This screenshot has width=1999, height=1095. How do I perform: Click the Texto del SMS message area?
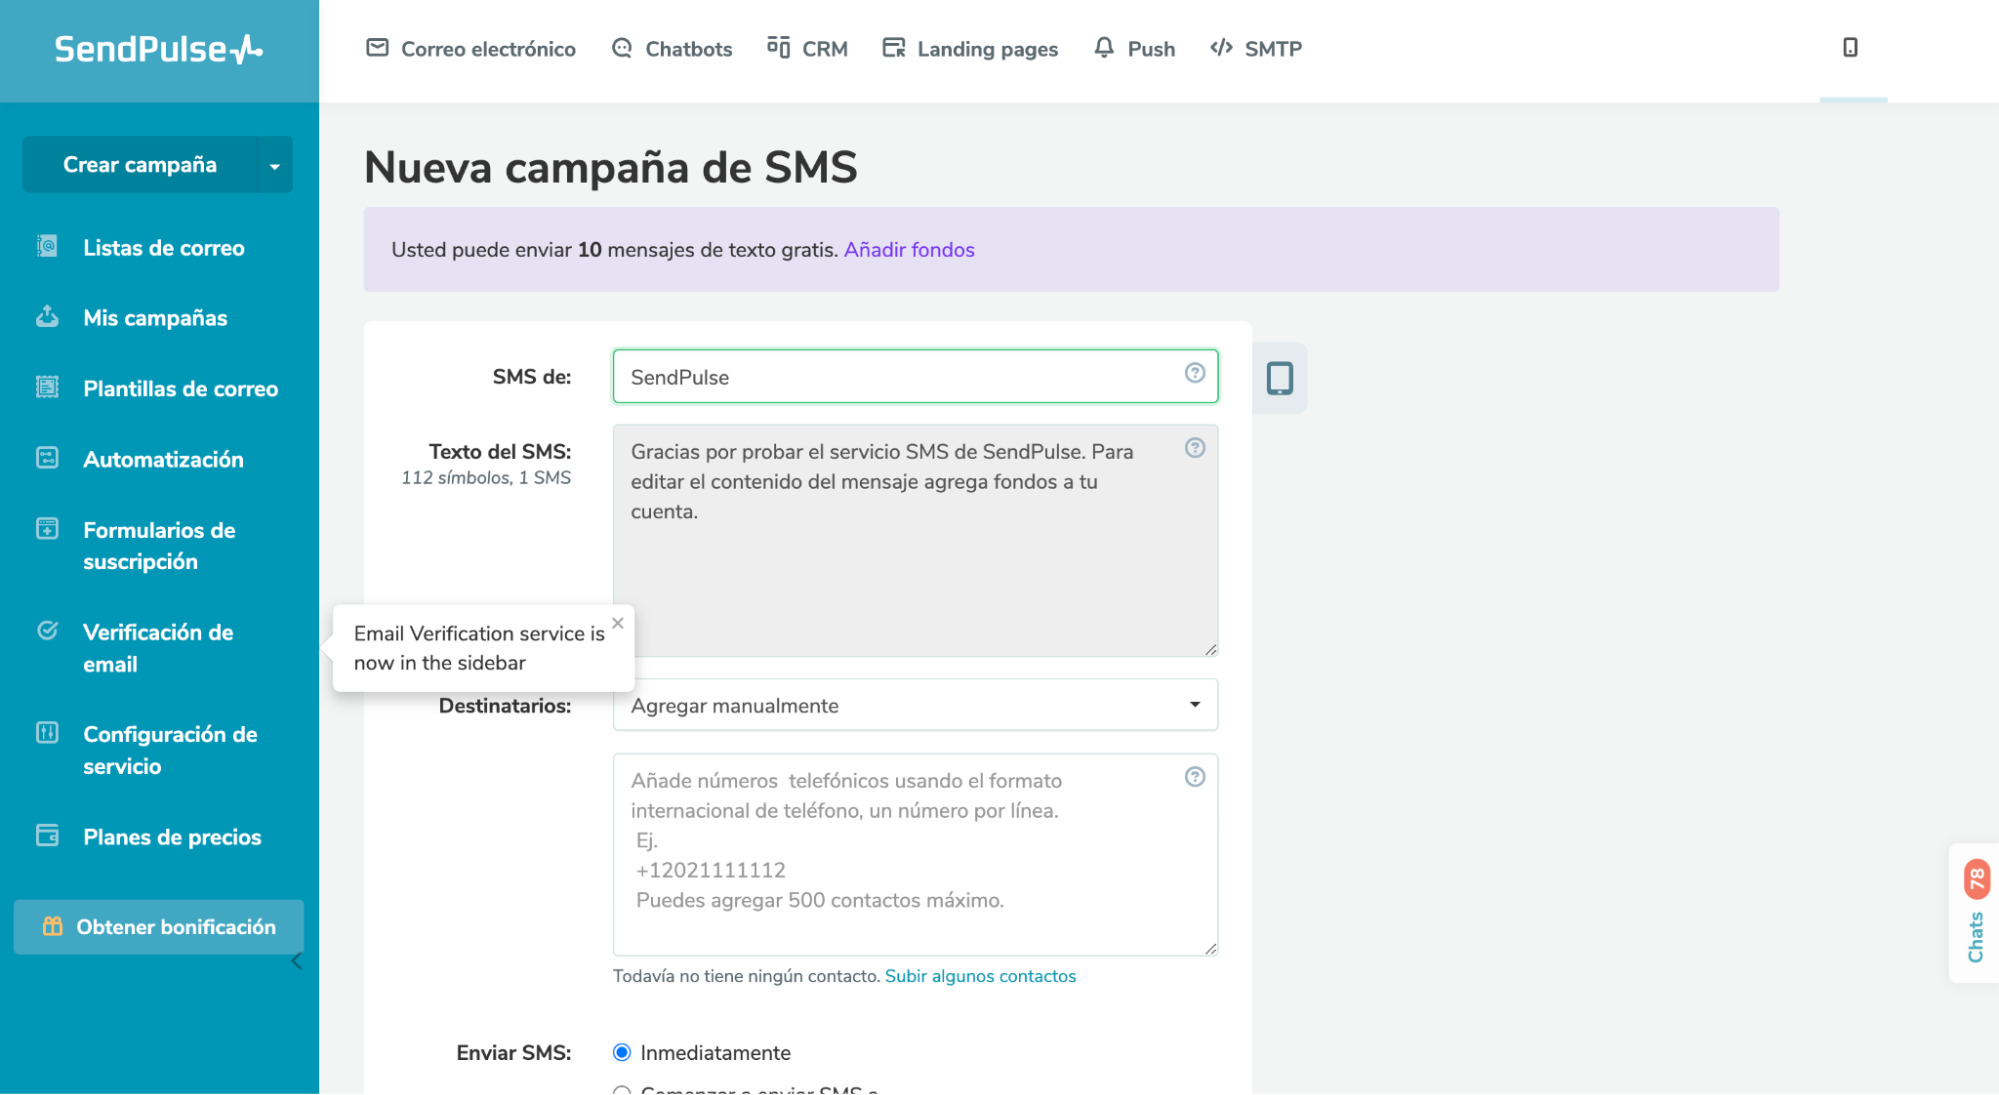click(x=915, y=540)
